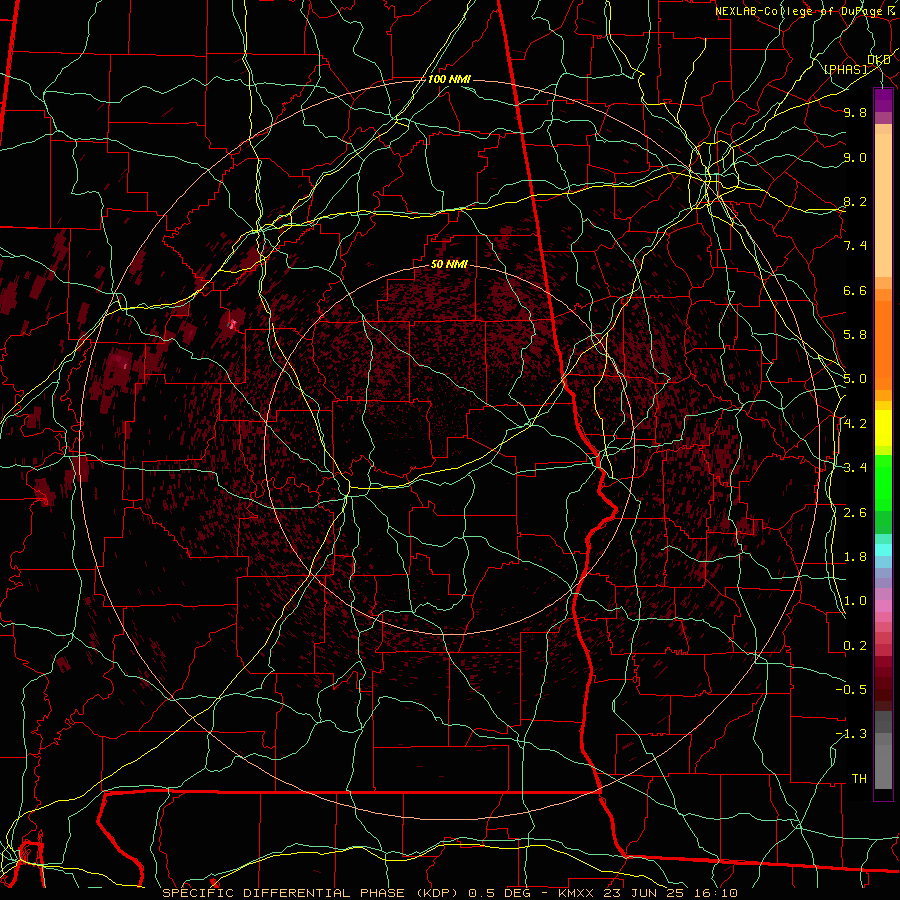Pick the cyan color bar segment
The image size is (900, 900).
click(x=883, y=549)
